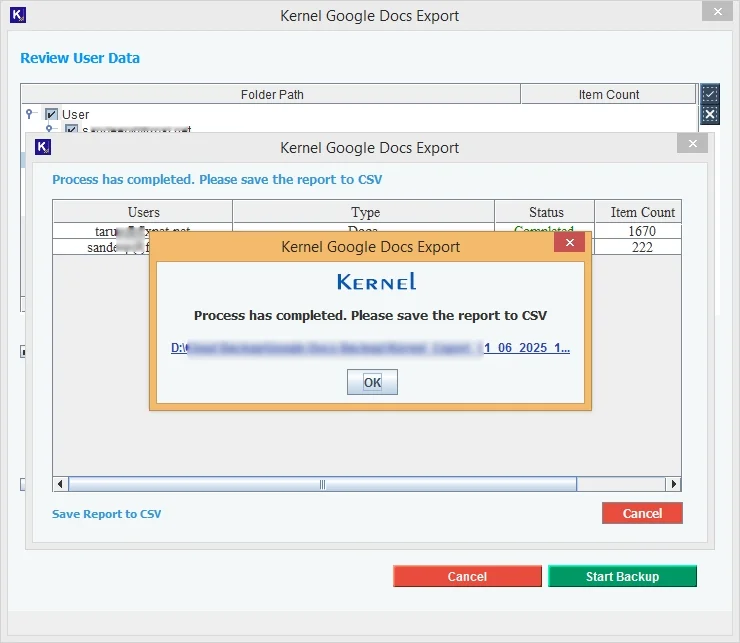Click the green Start Backup button
740x643 pixels.
(622, 576)
